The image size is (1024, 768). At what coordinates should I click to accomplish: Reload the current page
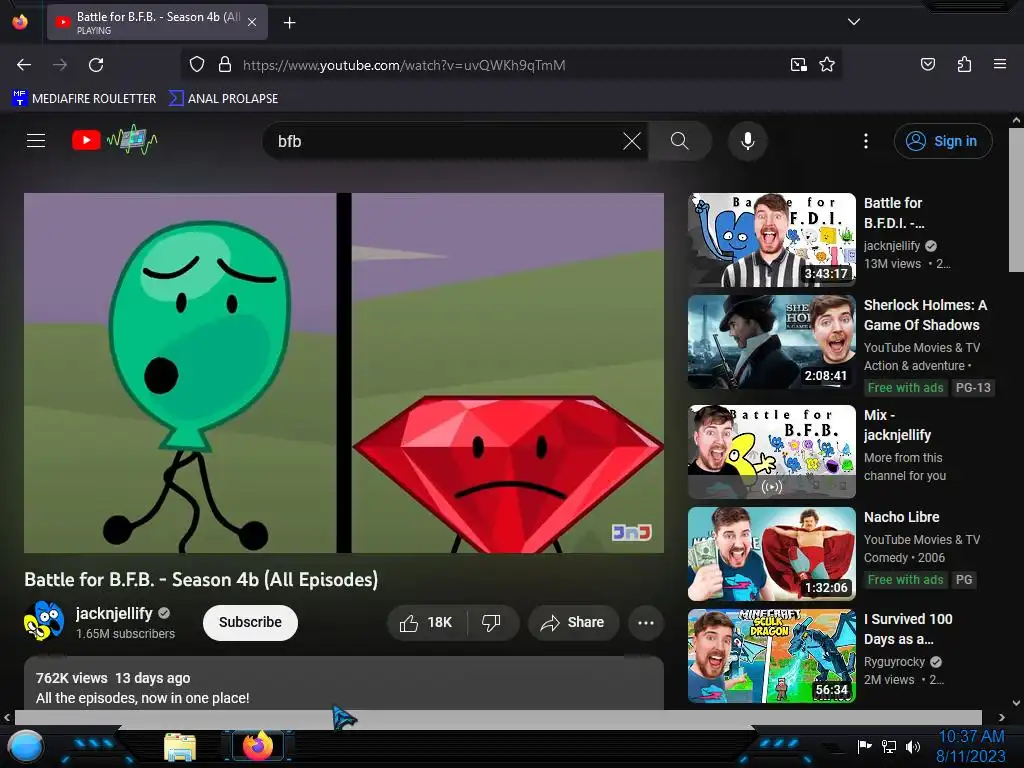tap(96, 65)
